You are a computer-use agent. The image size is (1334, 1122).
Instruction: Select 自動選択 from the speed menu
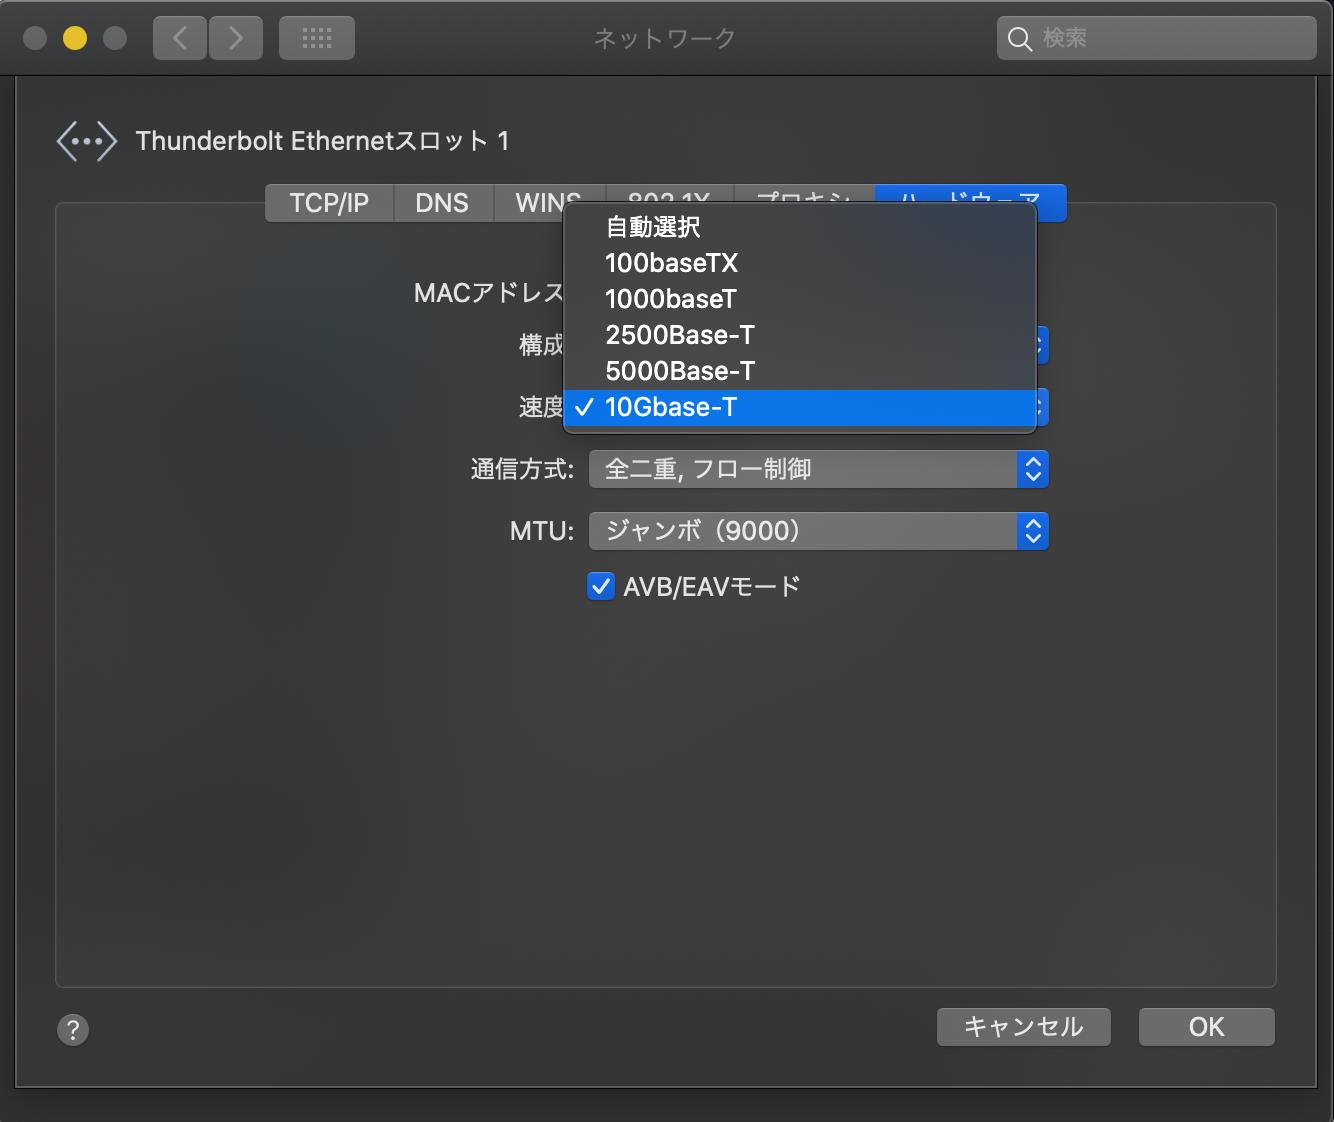(x=651, y=227)
